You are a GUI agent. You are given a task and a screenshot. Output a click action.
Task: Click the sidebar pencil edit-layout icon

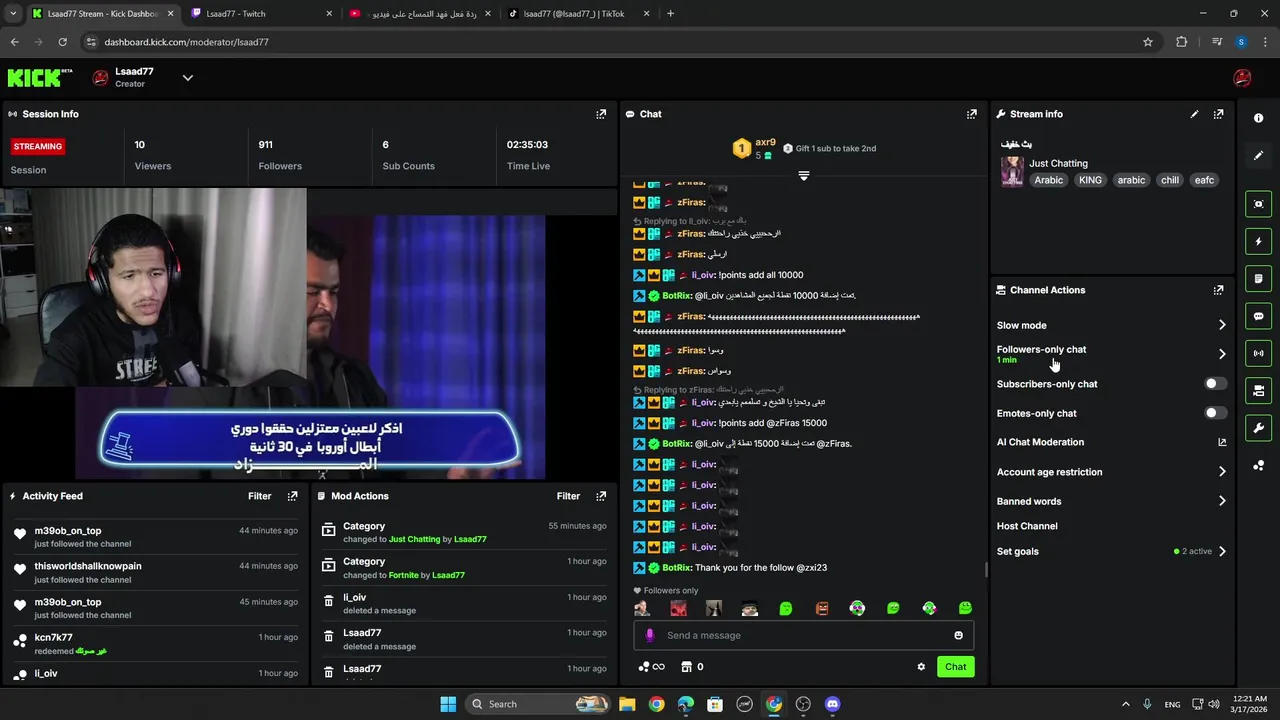[x=1258, y=156]
